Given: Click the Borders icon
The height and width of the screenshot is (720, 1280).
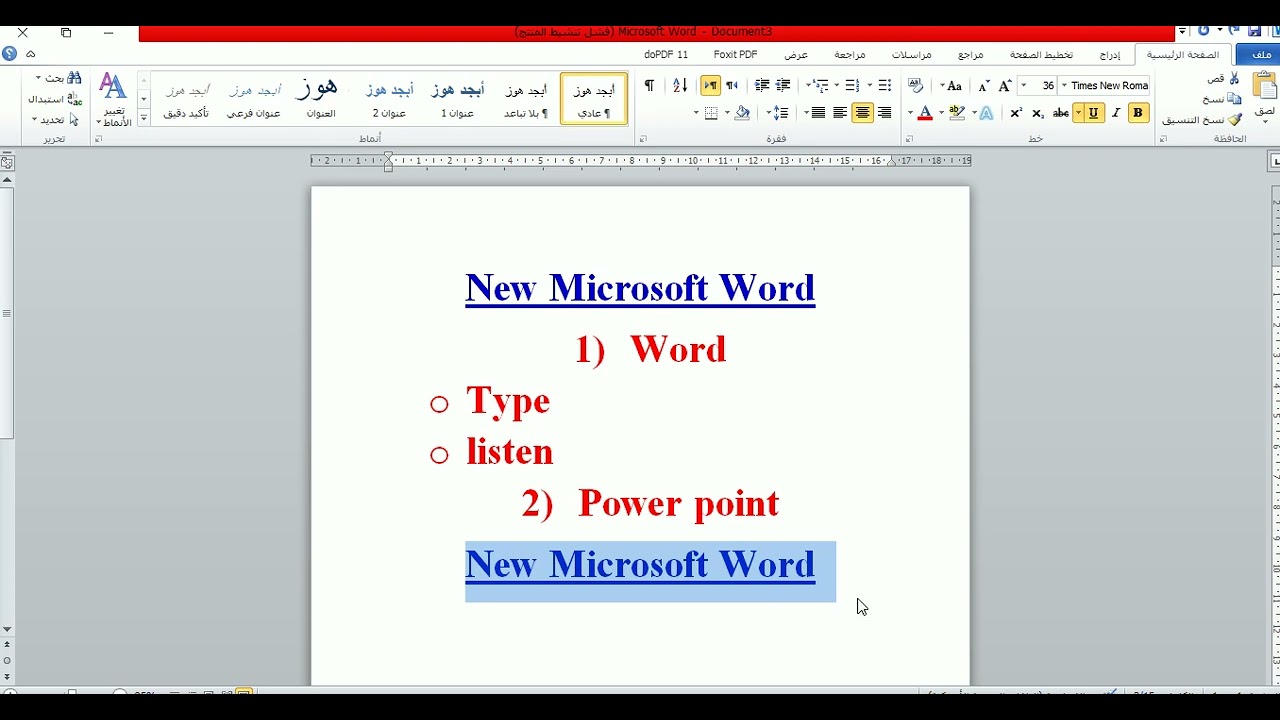Looking at the screenshot, I should click(711, 113).
